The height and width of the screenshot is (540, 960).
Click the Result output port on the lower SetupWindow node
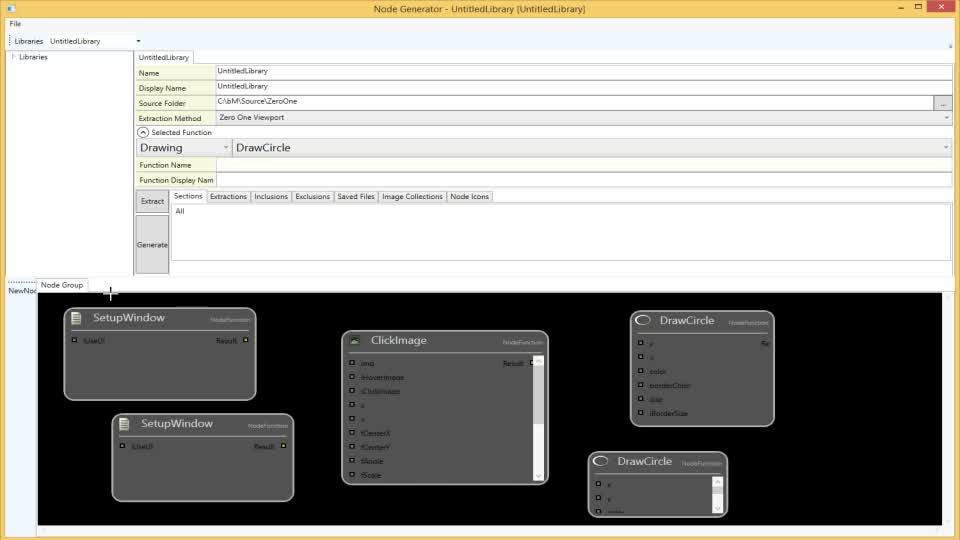pyautogui.click(x=283, y=446)
